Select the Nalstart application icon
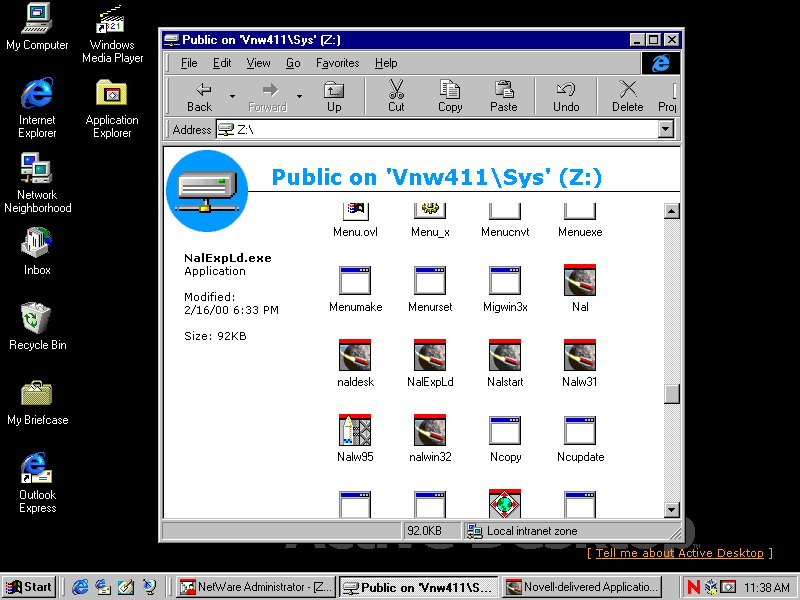The width and height of the screenshot is (800, 600). pos(505,355)
